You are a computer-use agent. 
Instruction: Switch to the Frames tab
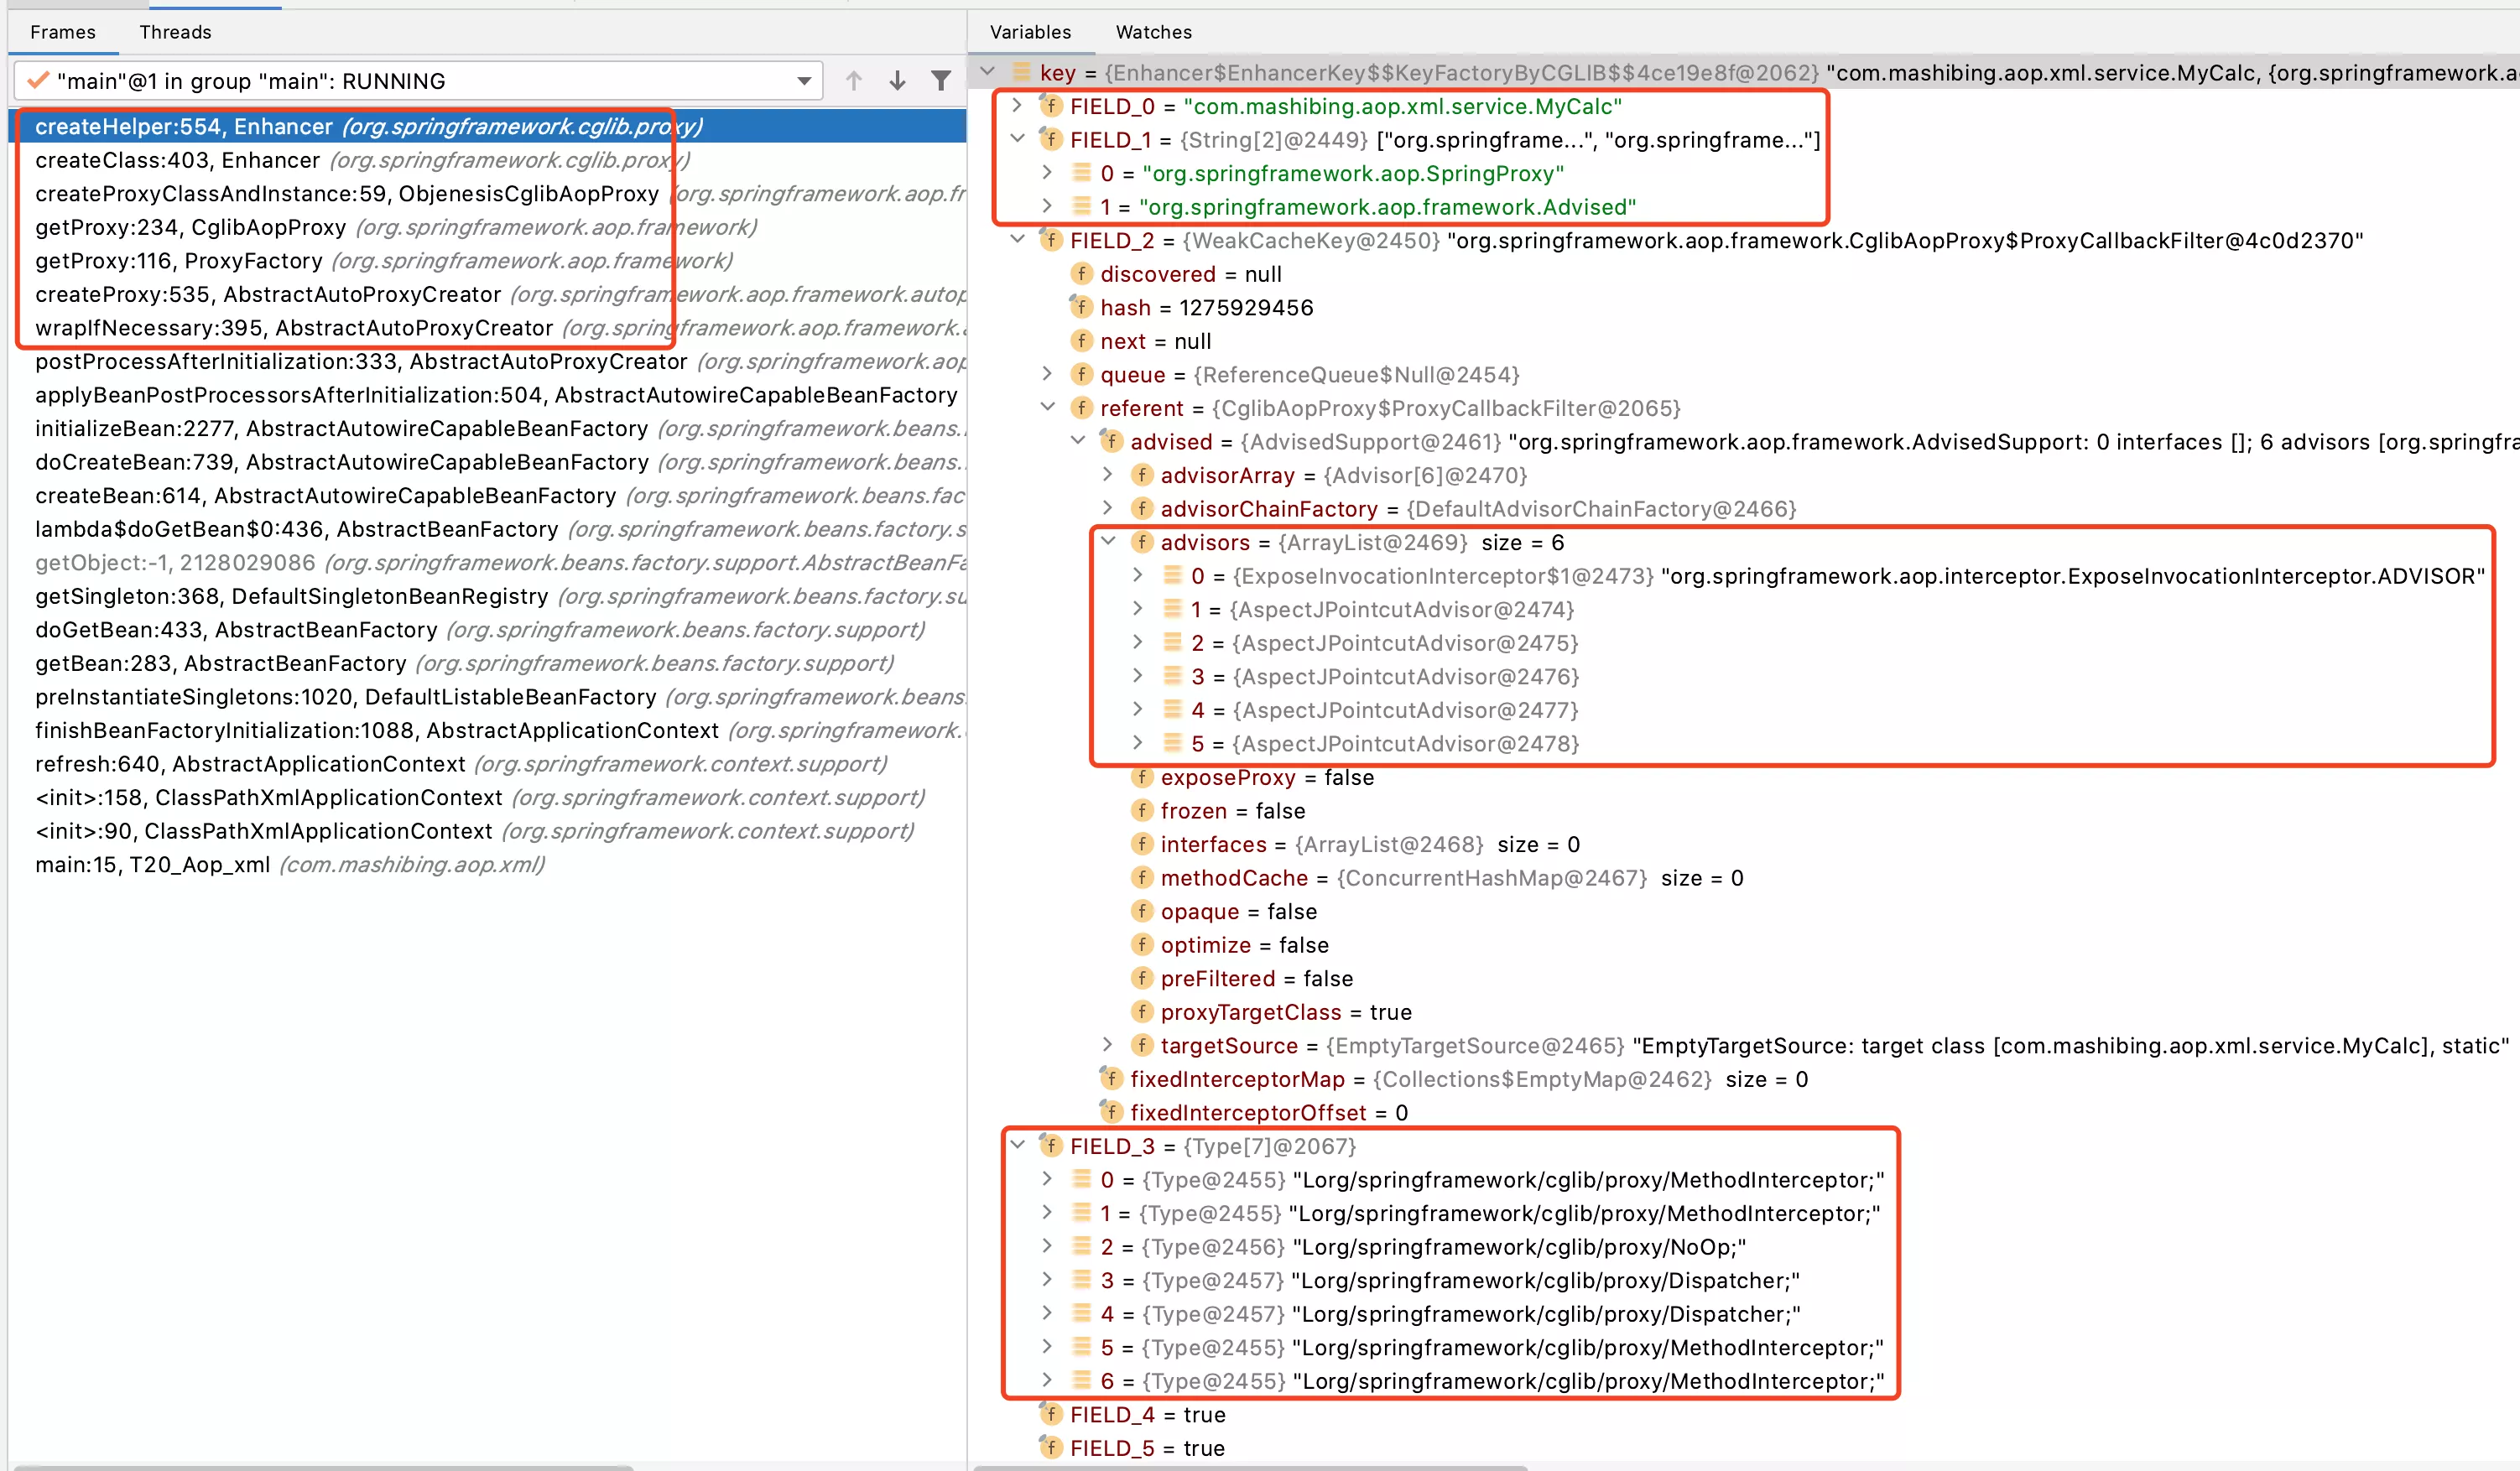(x=63, y=32)
